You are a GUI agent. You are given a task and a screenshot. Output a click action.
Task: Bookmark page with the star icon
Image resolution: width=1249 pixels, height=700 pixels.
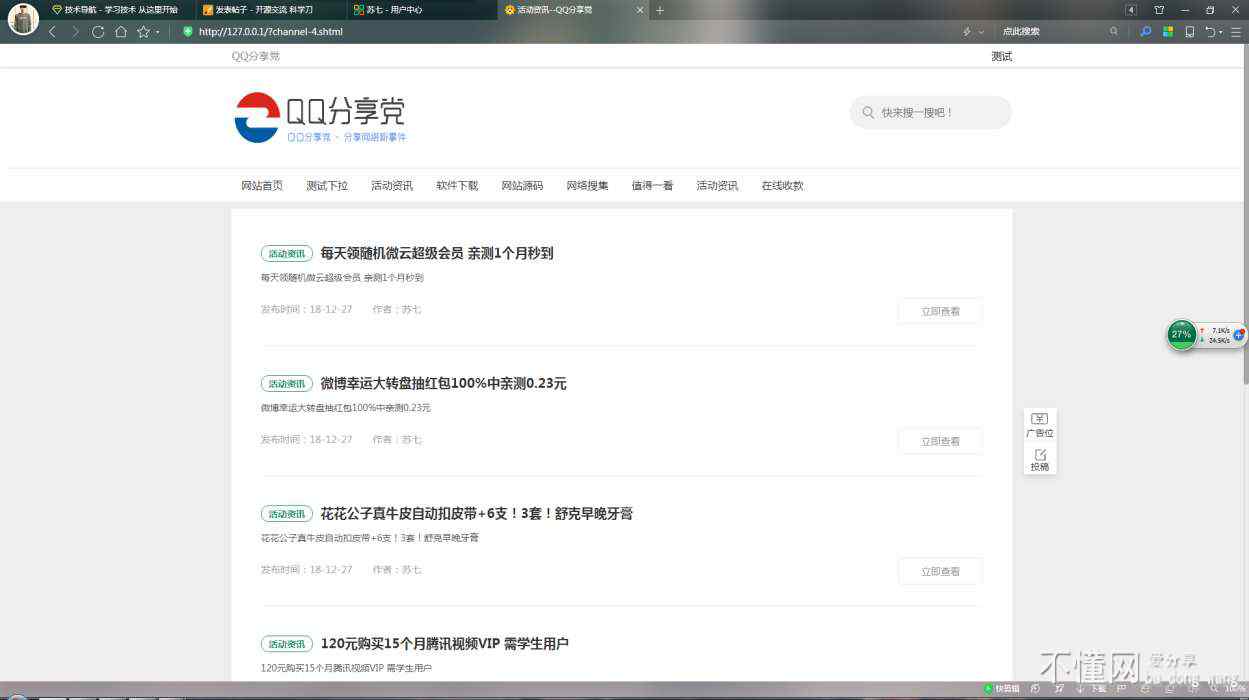[x=143, y=31]
